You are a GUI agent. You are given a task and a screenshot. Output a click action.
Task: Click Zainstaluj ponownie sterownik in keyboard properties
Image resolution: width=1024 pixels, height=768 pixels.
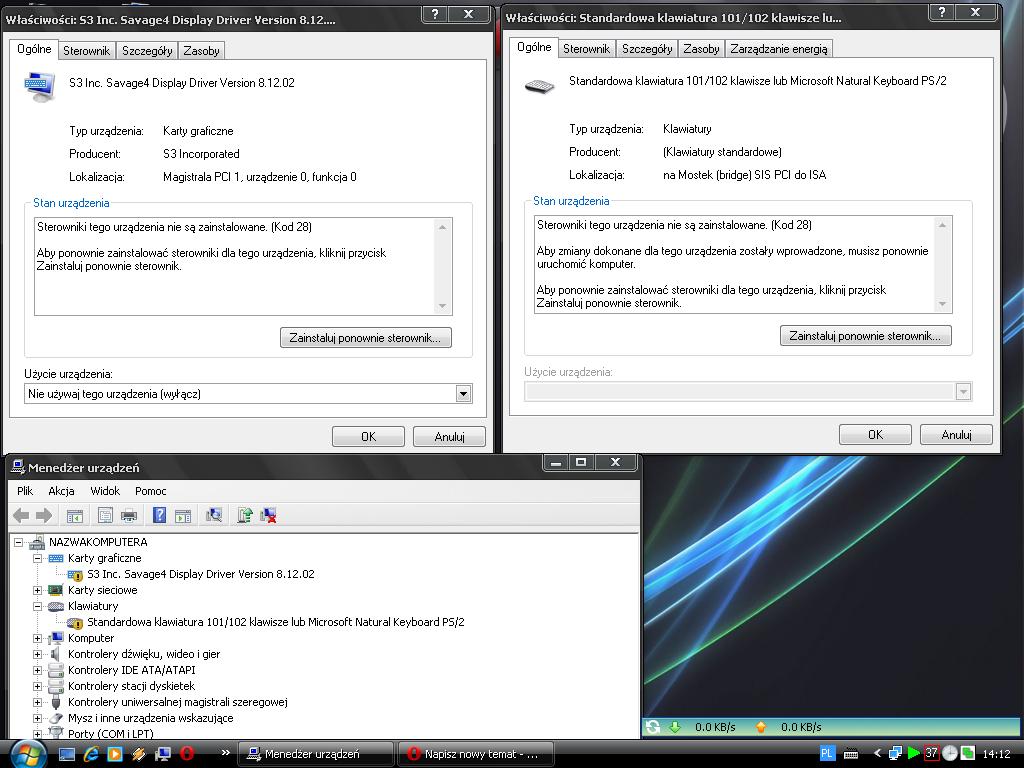tap(865, 336)
